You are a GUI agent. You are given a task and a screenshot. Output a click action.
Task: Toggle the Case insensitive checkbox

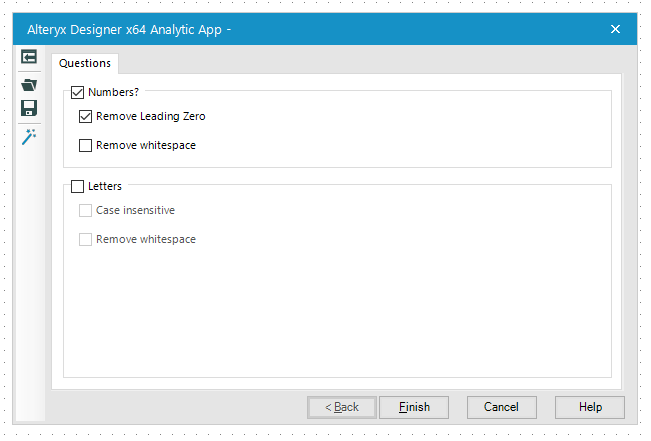point(86,211)
